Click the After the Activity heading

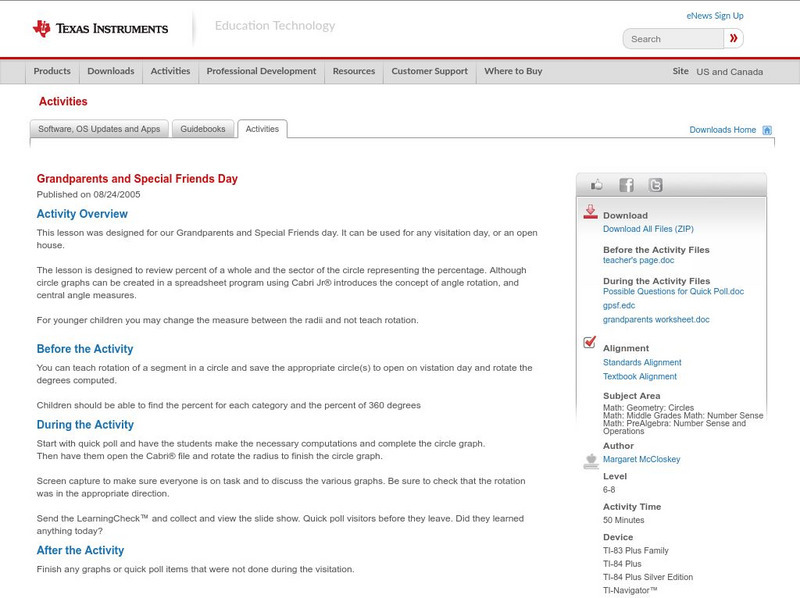(81, 550)
